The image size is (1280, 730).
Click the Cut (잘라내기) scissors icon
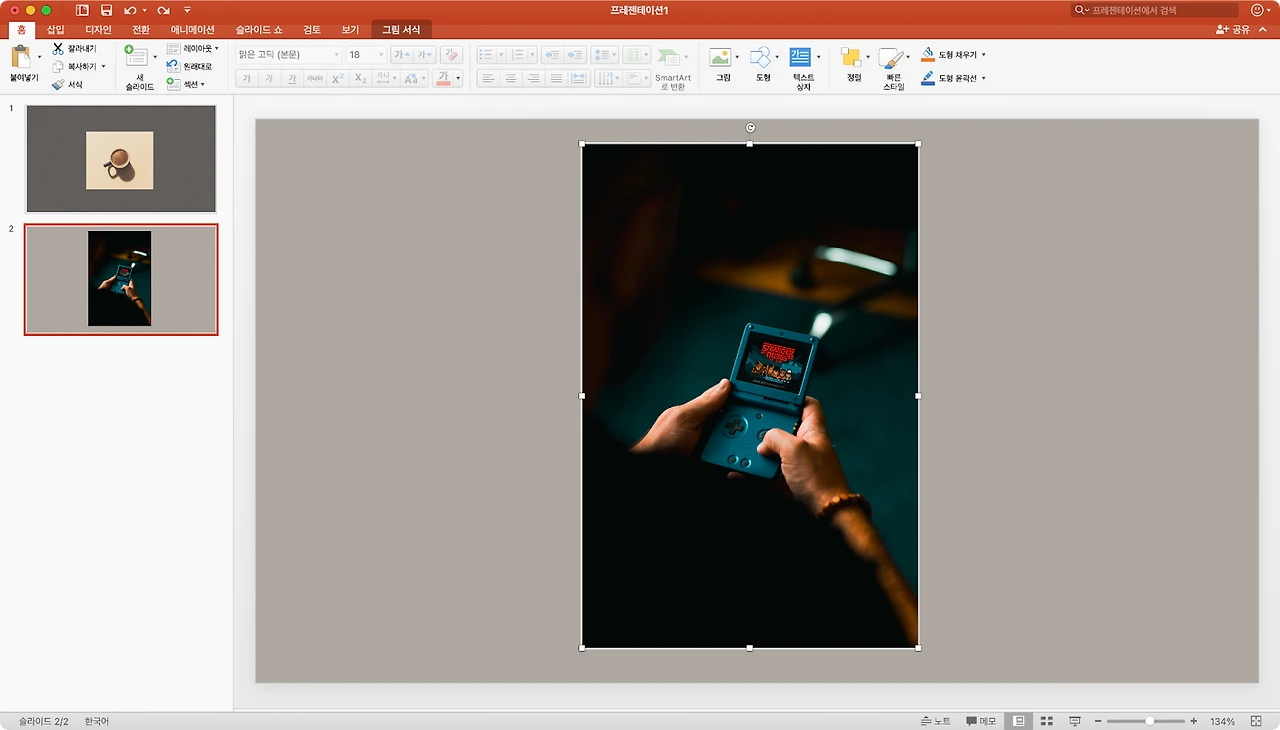coord(58,48)
